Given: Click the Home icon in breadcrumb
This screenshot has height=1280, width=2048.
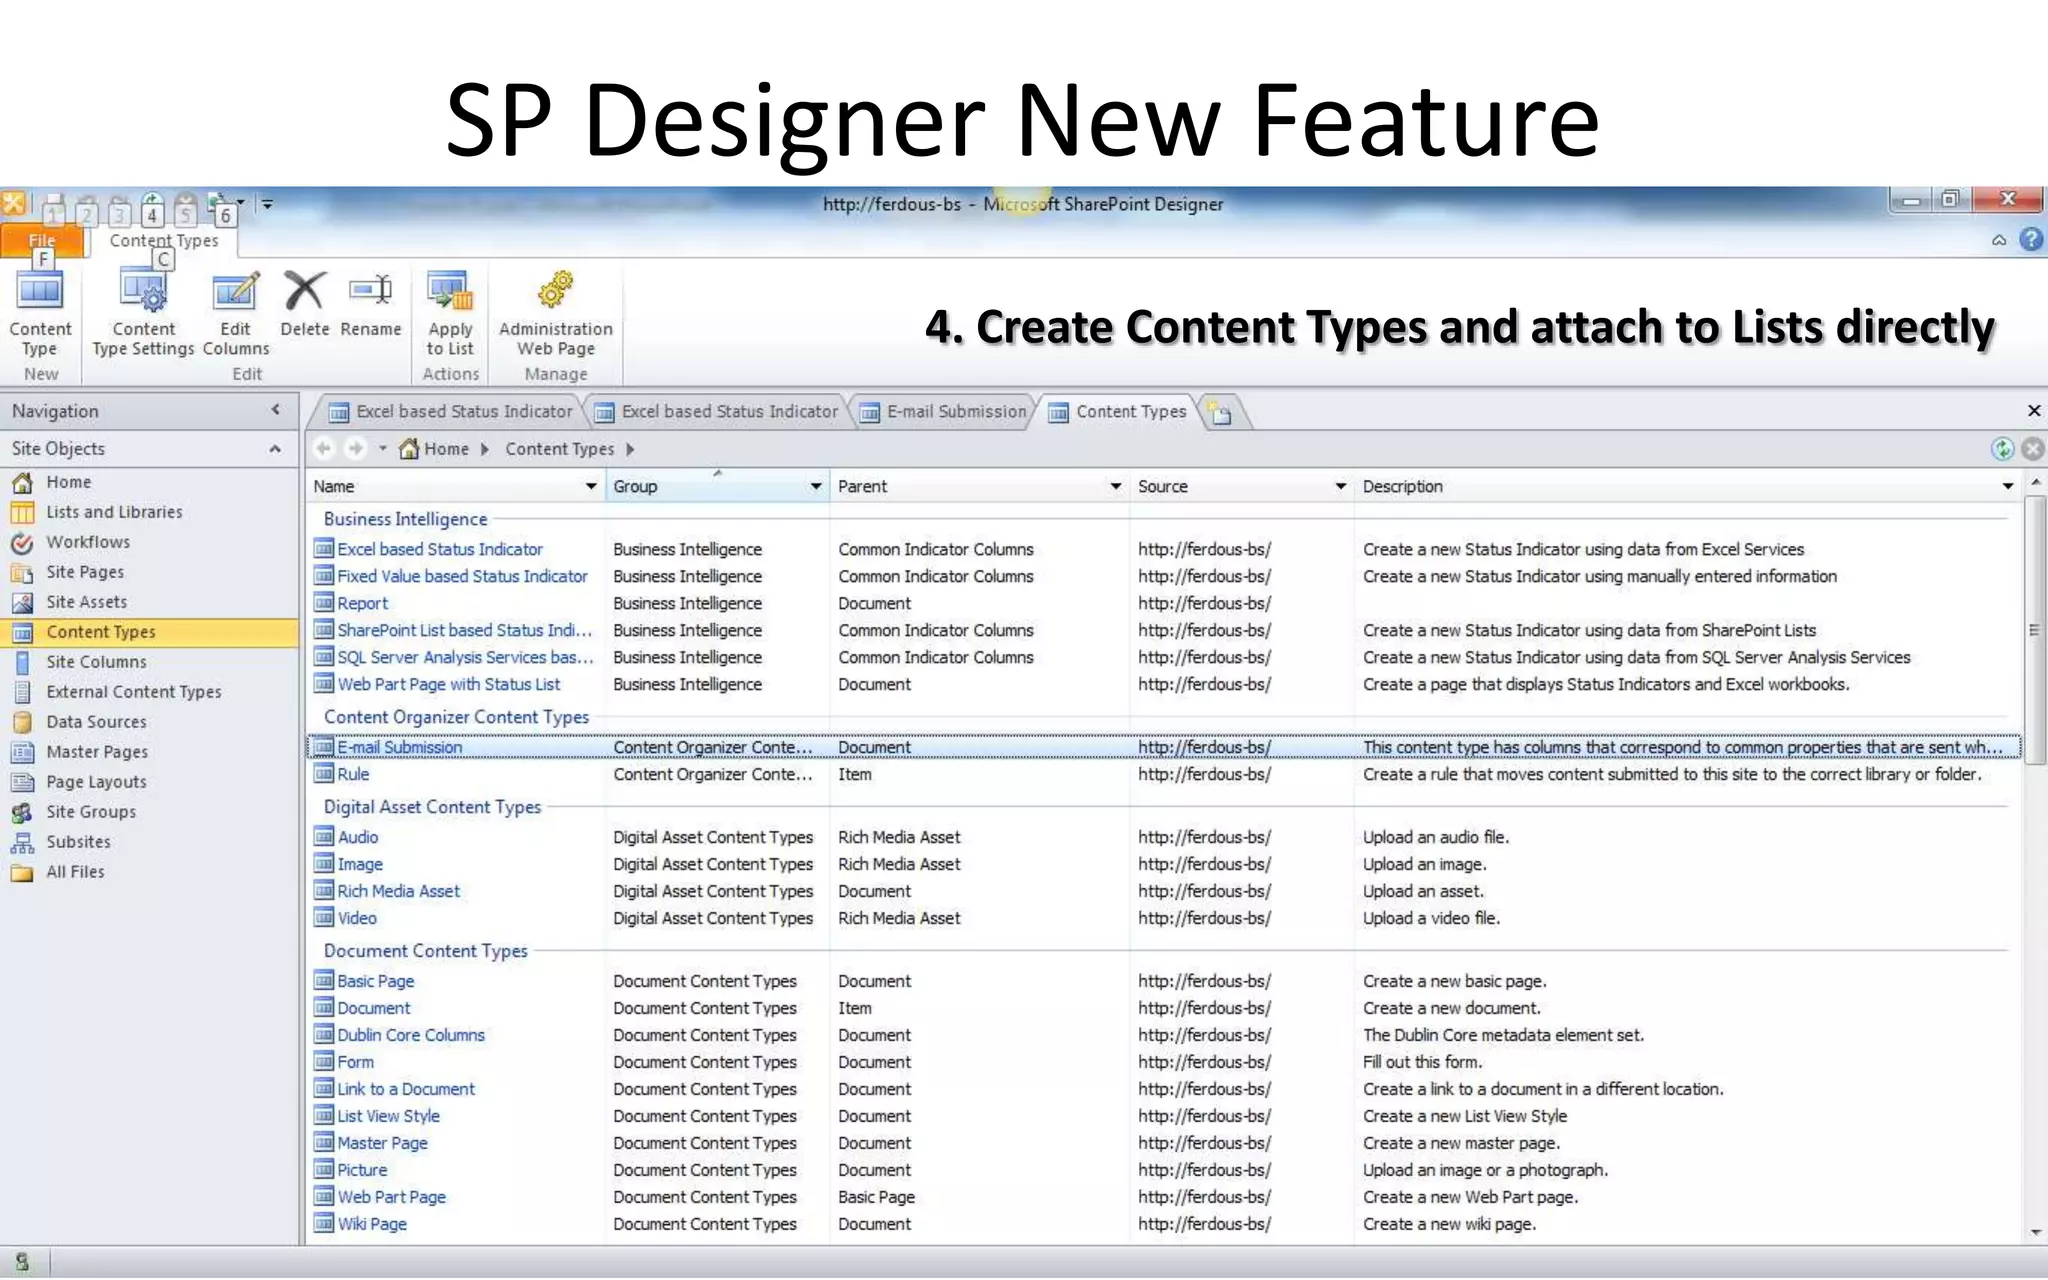Looking at the screenshot, I should 409,448.
